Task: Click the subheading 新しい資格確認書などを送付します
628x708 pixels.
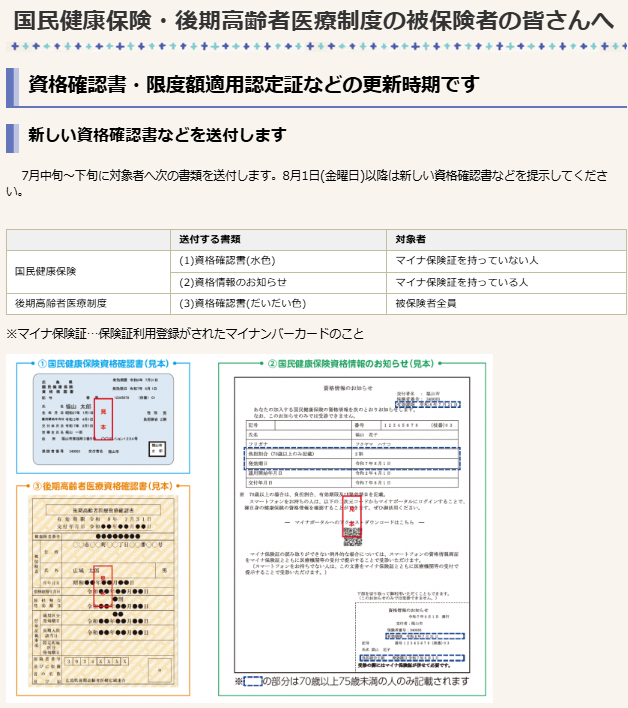Action: 157,135
